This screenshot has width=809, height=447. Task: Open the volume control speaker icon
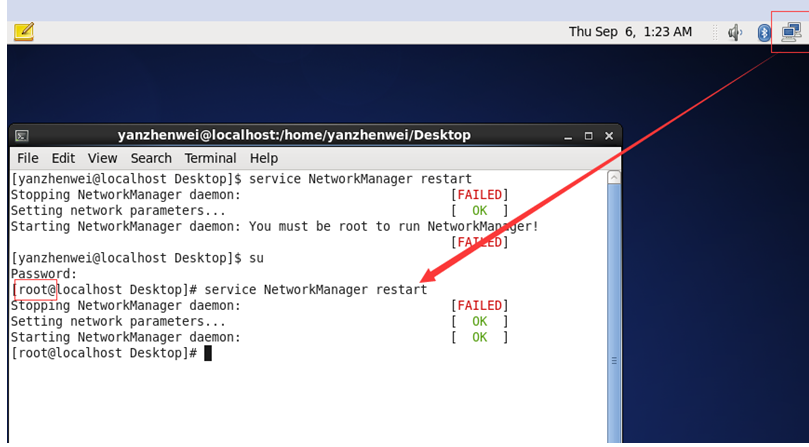(735, 33)
